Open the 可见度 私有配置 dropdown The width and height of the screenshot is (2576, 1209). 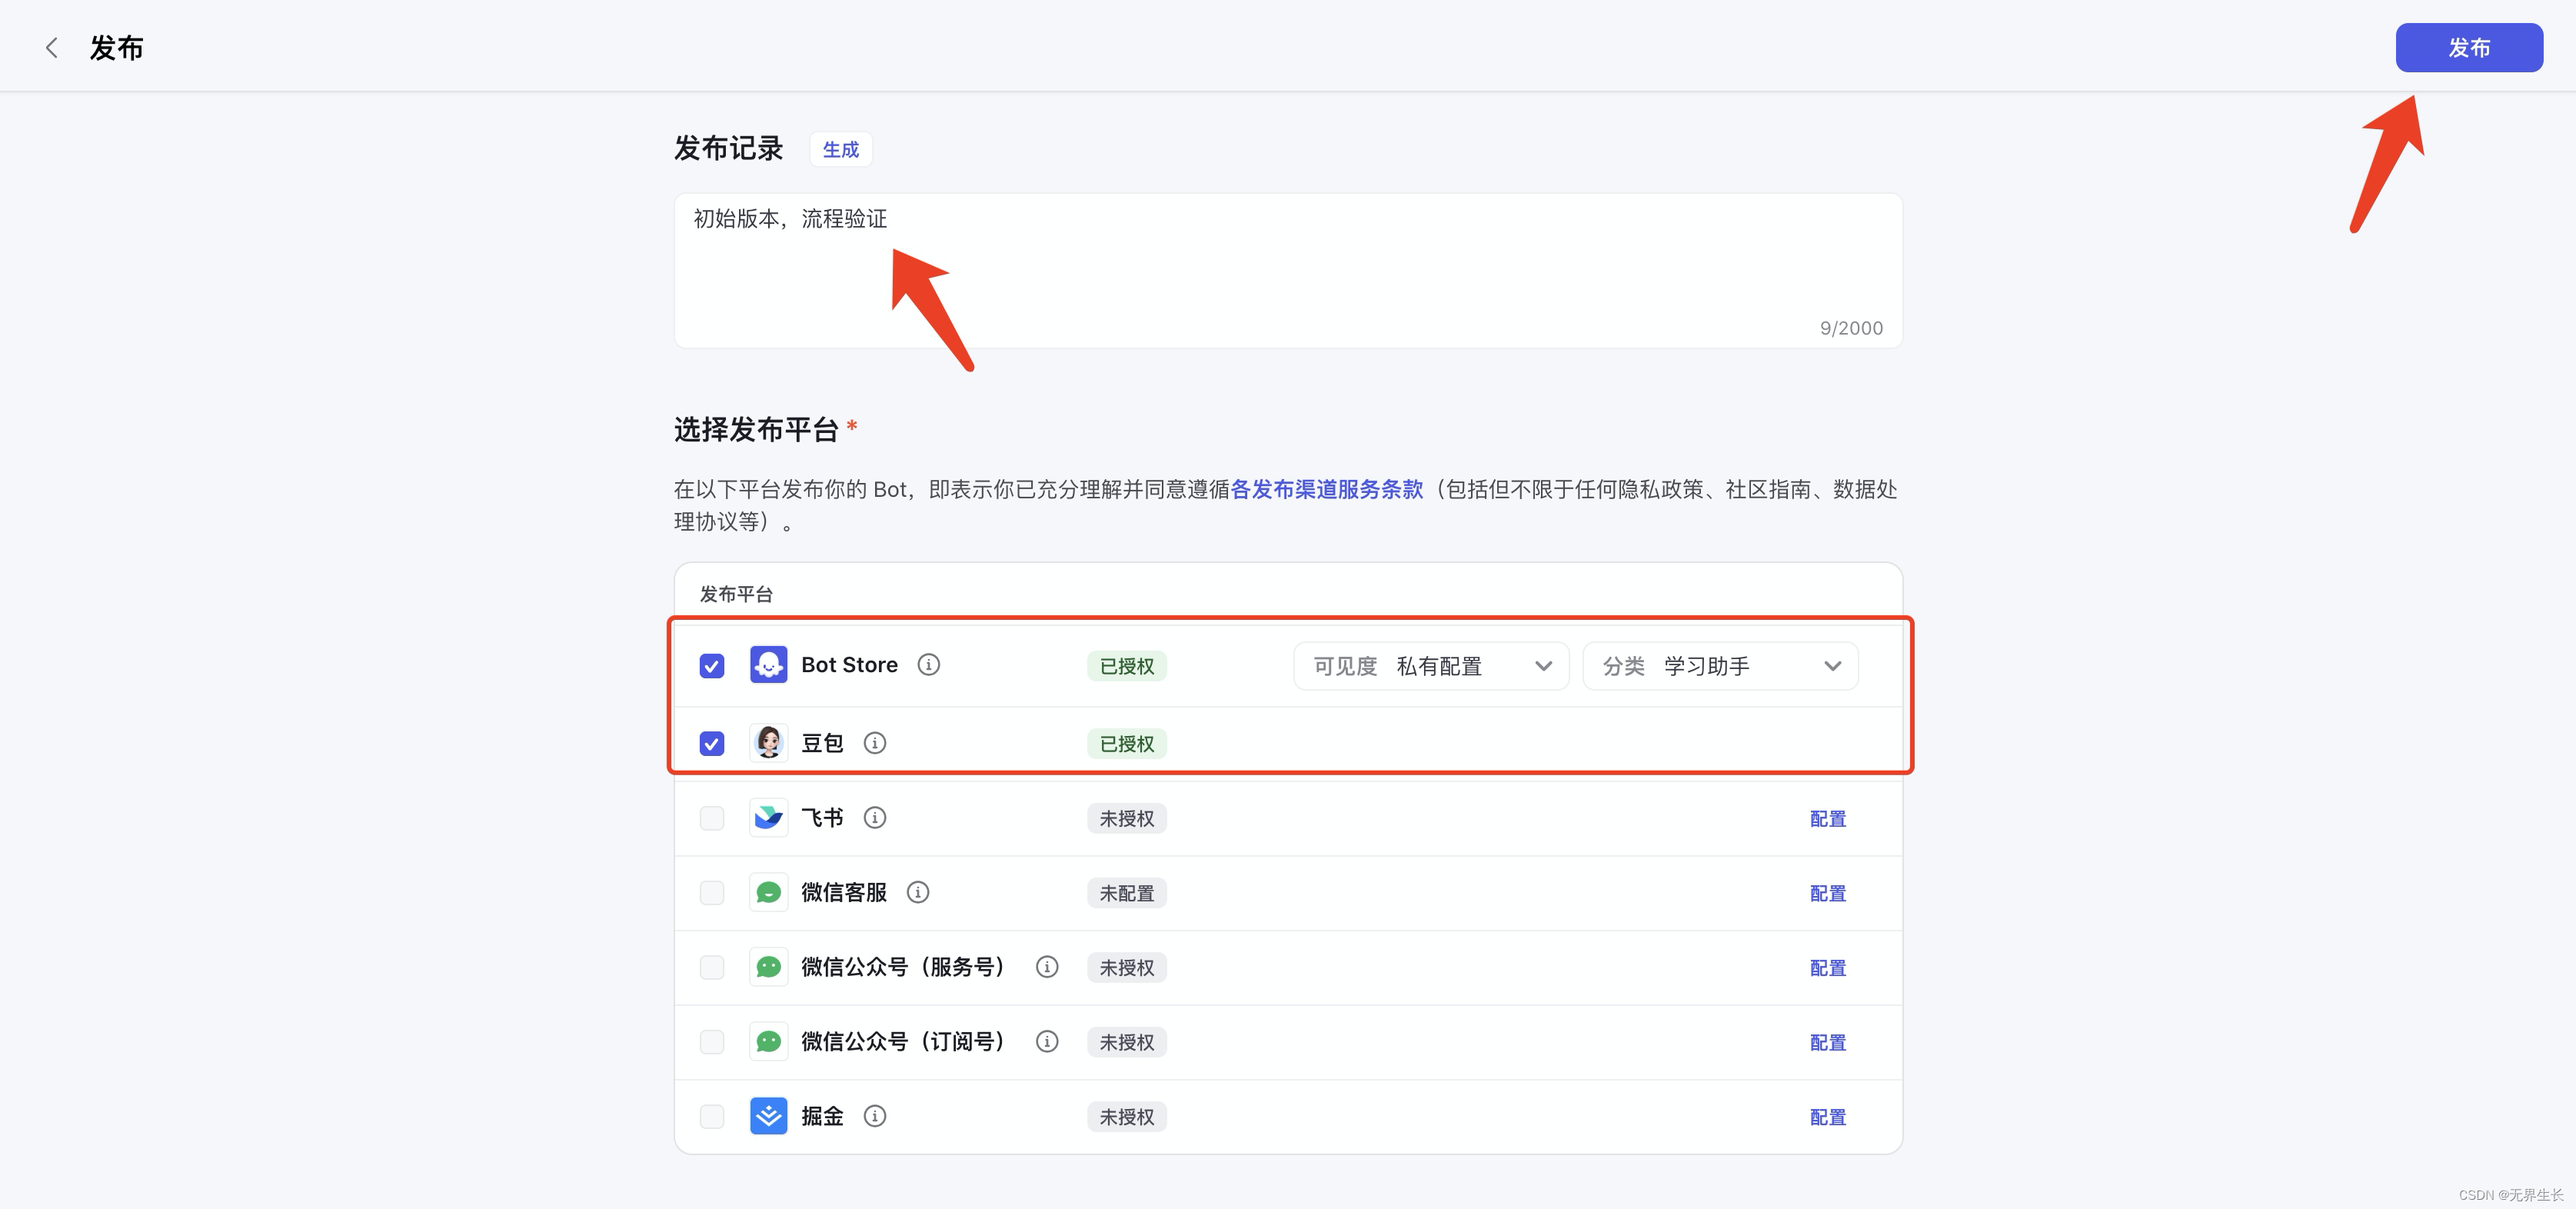click(1430, 666)
